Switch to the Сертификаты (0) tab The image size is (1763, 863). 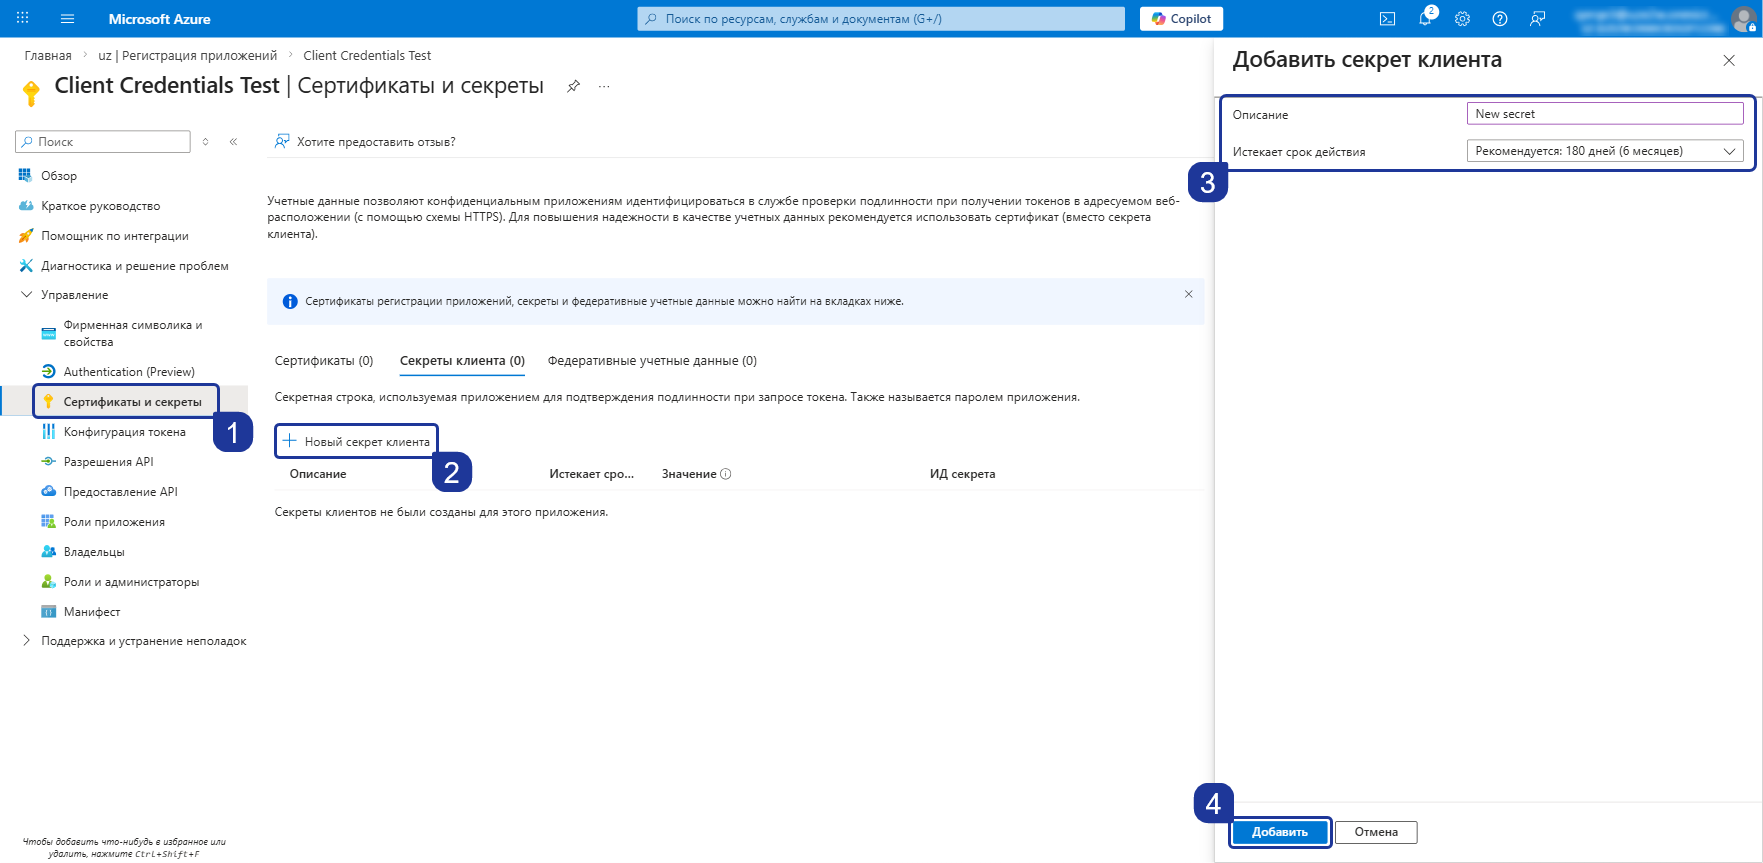click(324, 361)
